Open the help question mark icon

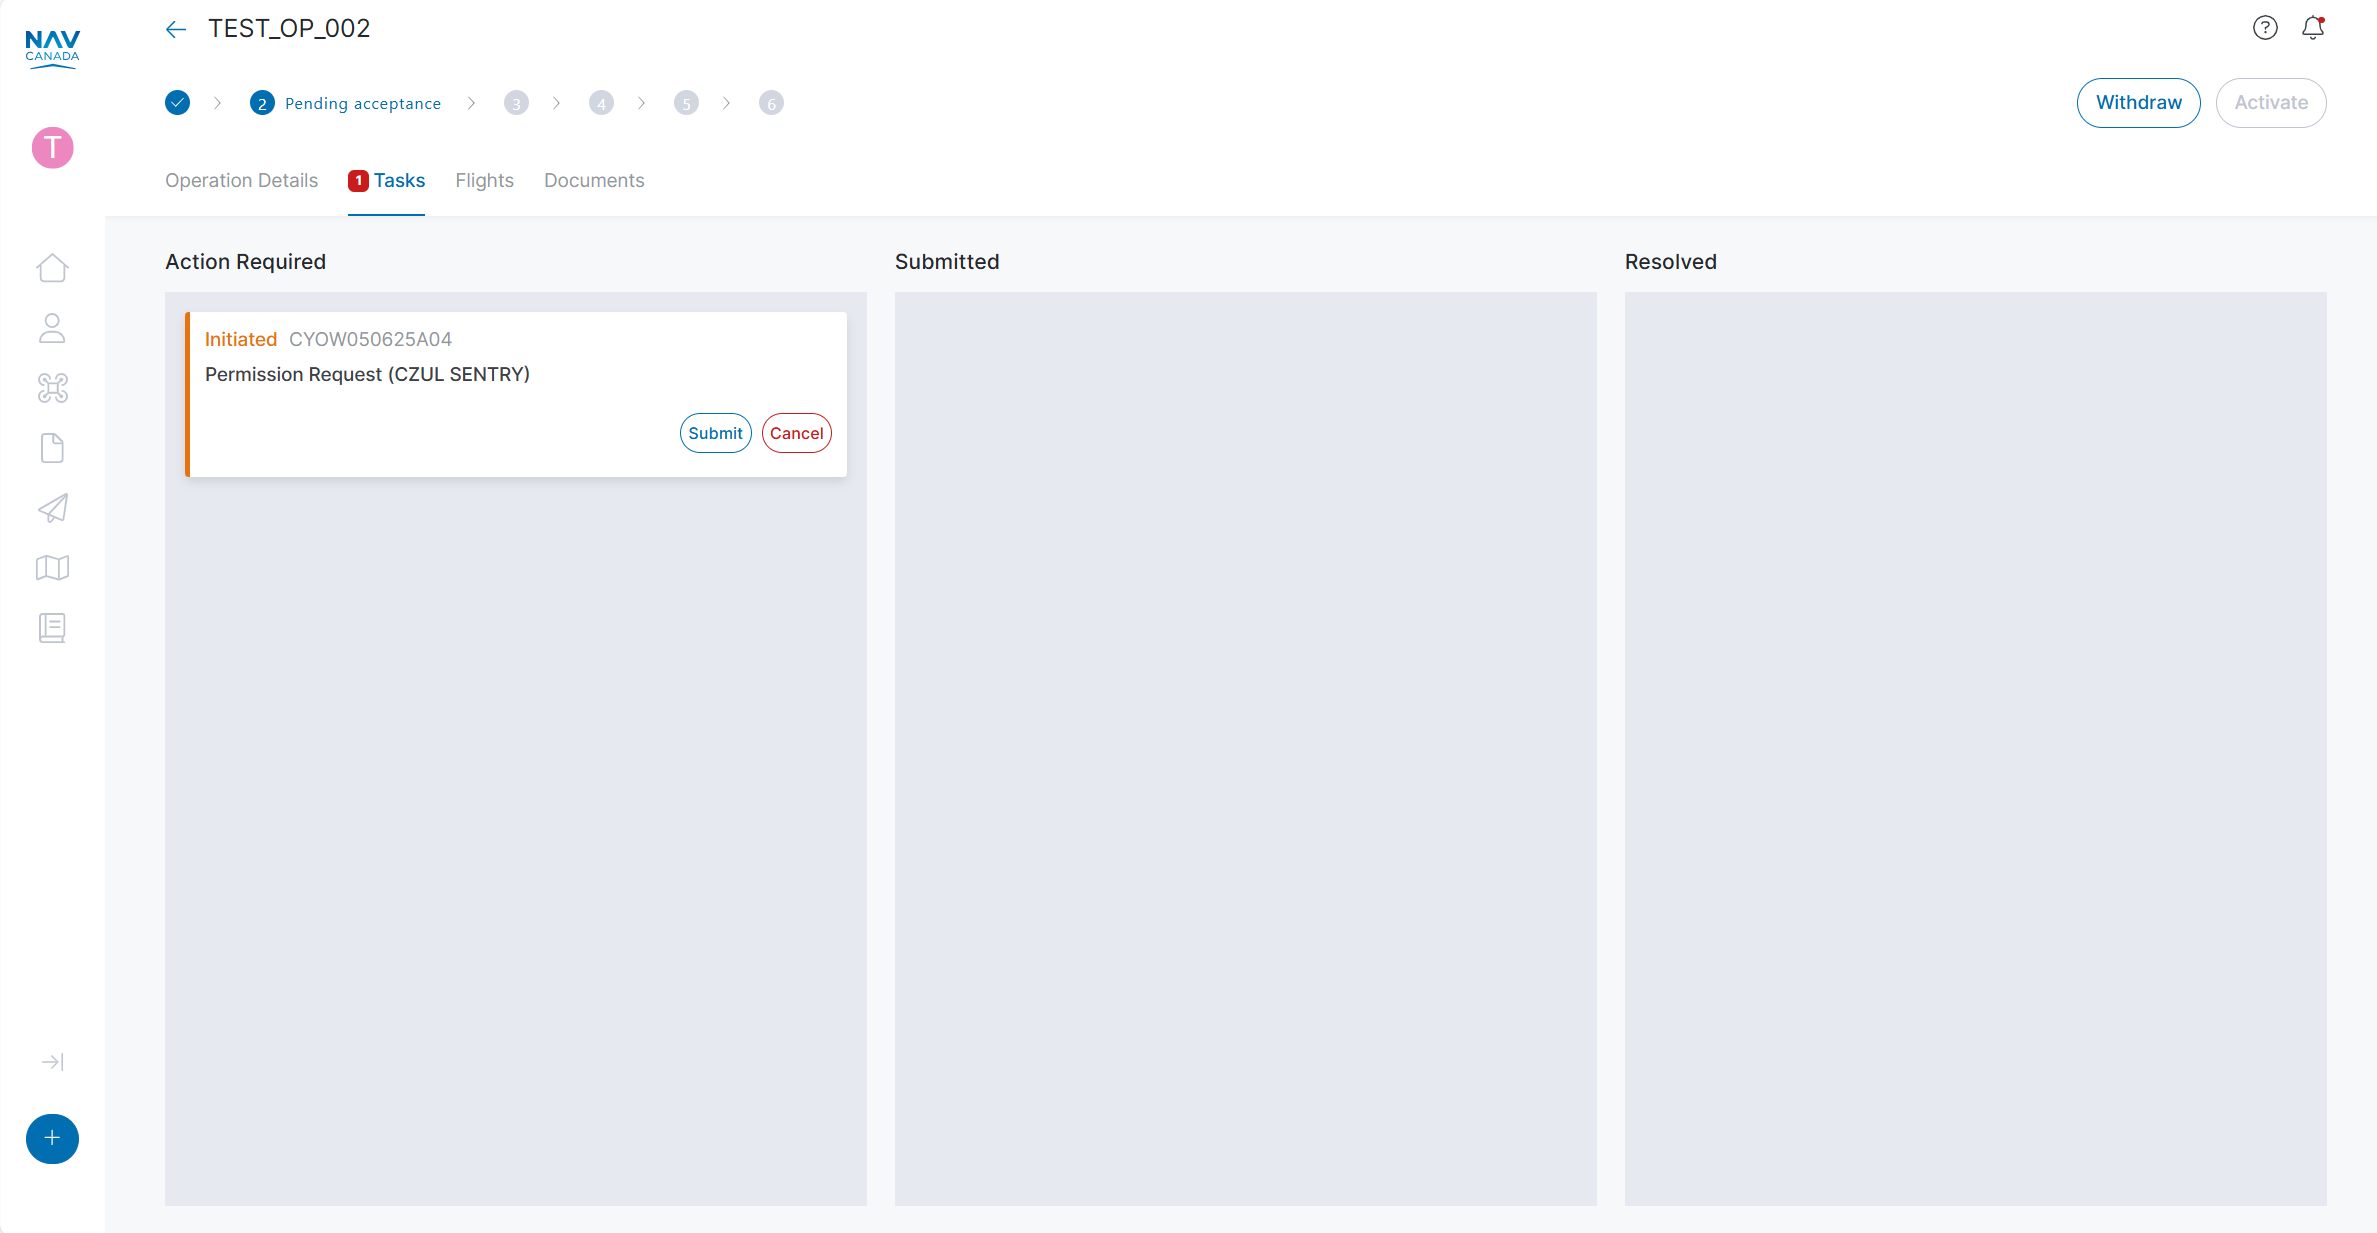tap(2265, 28)
